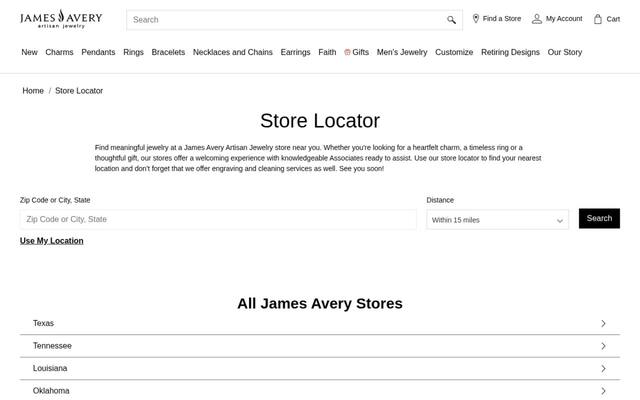This screenshot has width=640, height=400.
Task: Open Find a Store link
Action: tap(497, 18)
